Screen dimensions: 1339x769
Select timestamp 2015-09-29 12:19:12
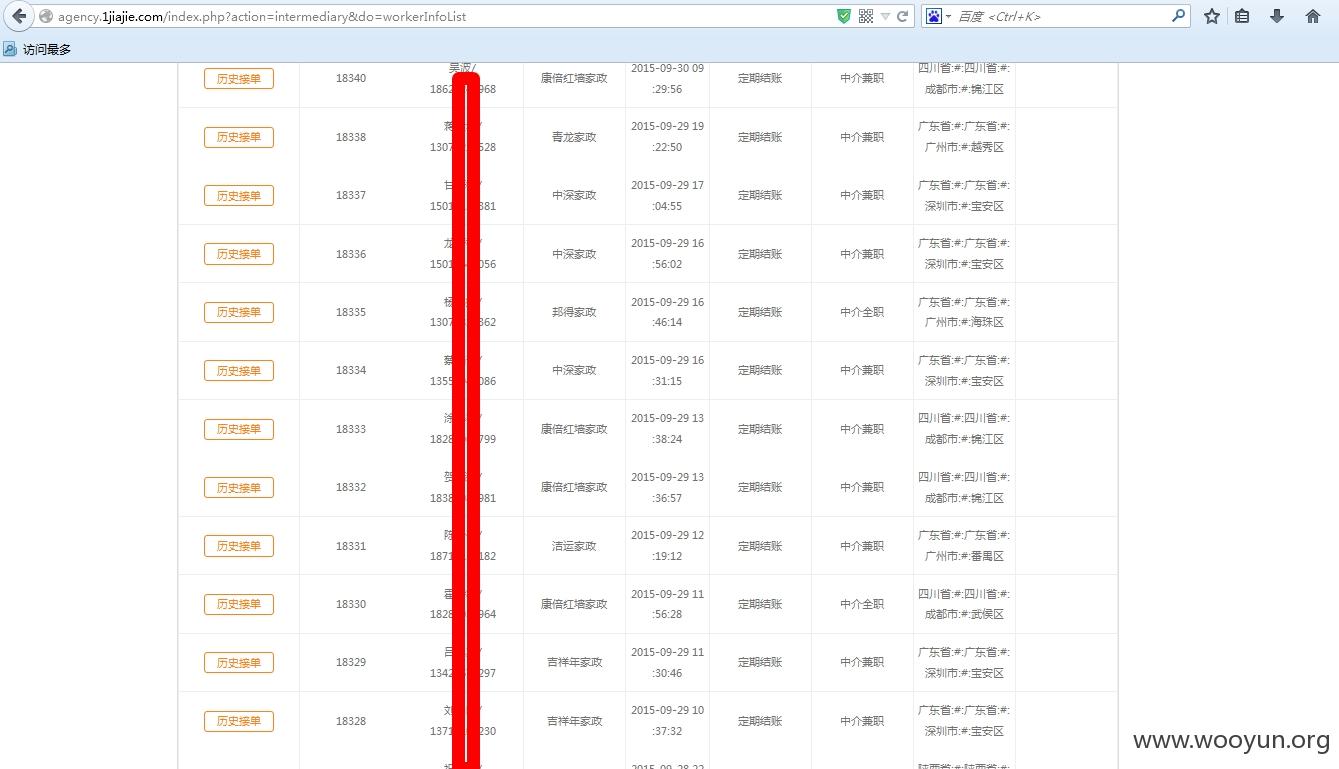[667, 546]
